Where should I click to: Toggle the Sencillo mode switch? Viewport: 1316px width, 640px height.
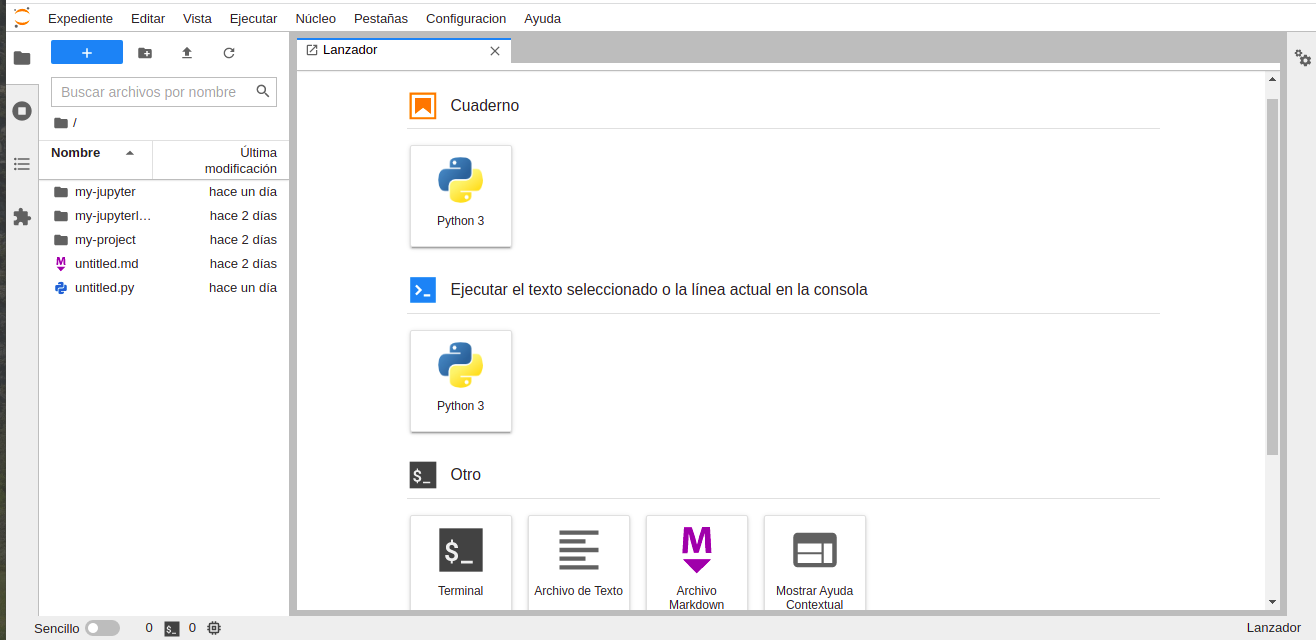coord(102,628)
